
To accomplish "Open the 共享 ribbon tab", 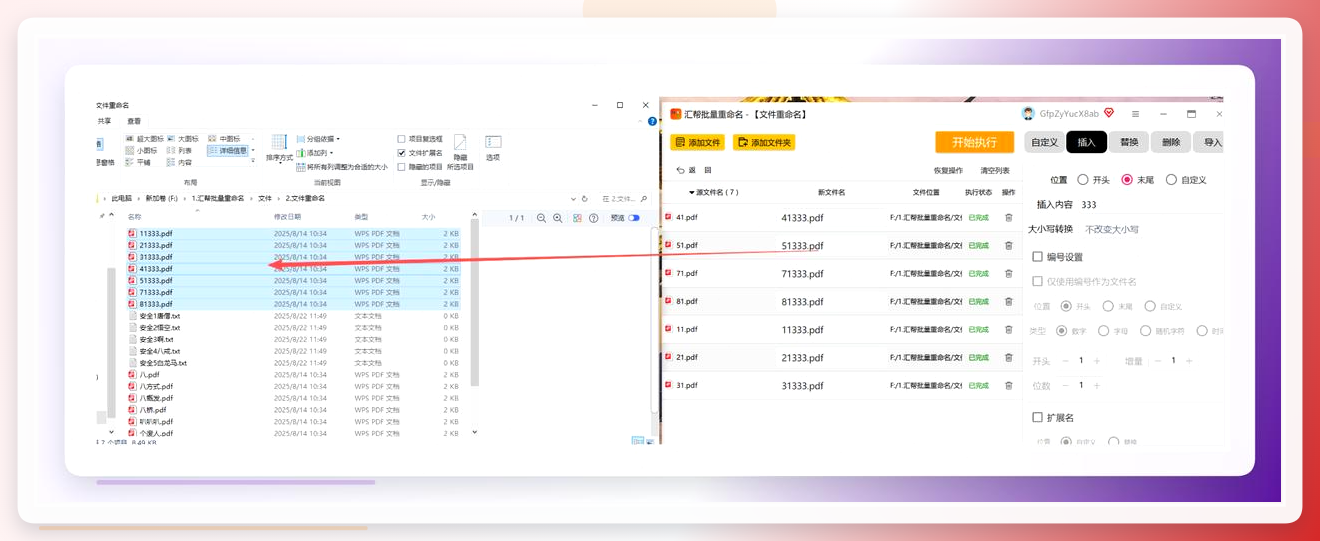I will pos(104,121).
